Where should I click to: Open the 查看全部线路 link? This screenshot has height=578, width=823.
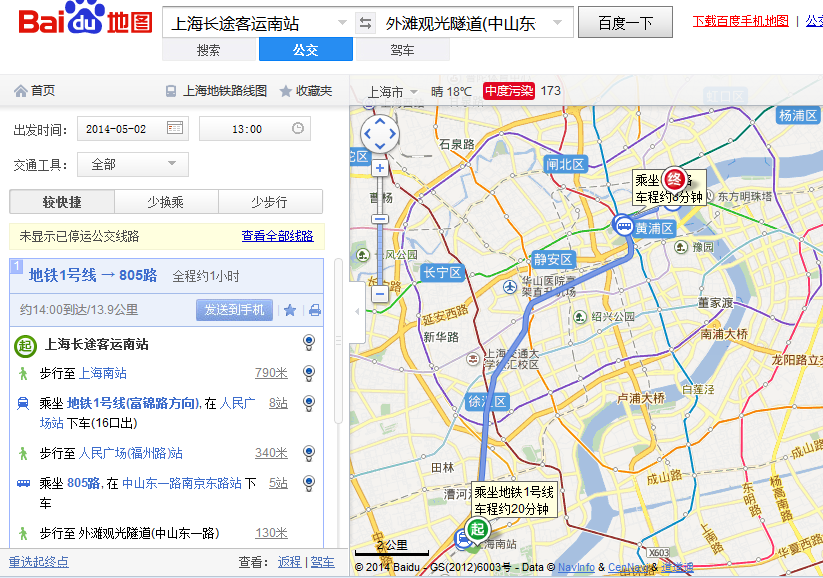[277, 236]
